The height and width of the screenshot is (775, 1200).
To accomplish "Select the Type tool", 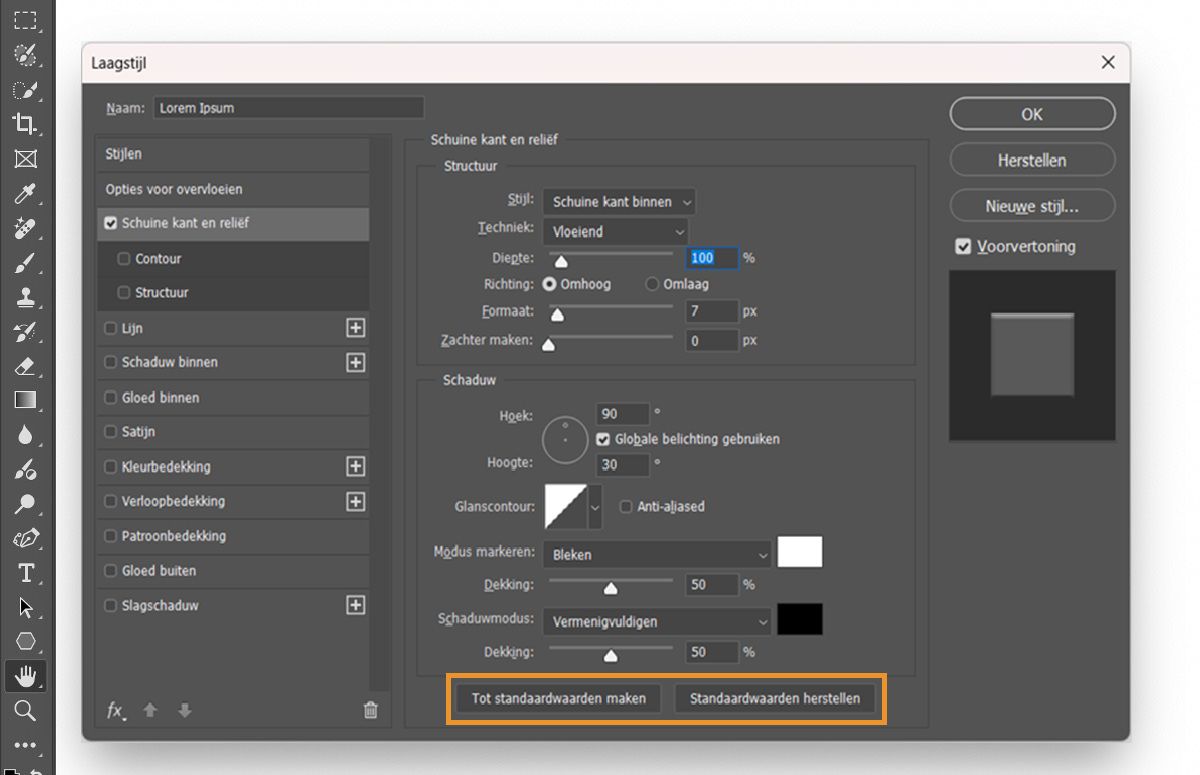I will click(x=27, y=572).
